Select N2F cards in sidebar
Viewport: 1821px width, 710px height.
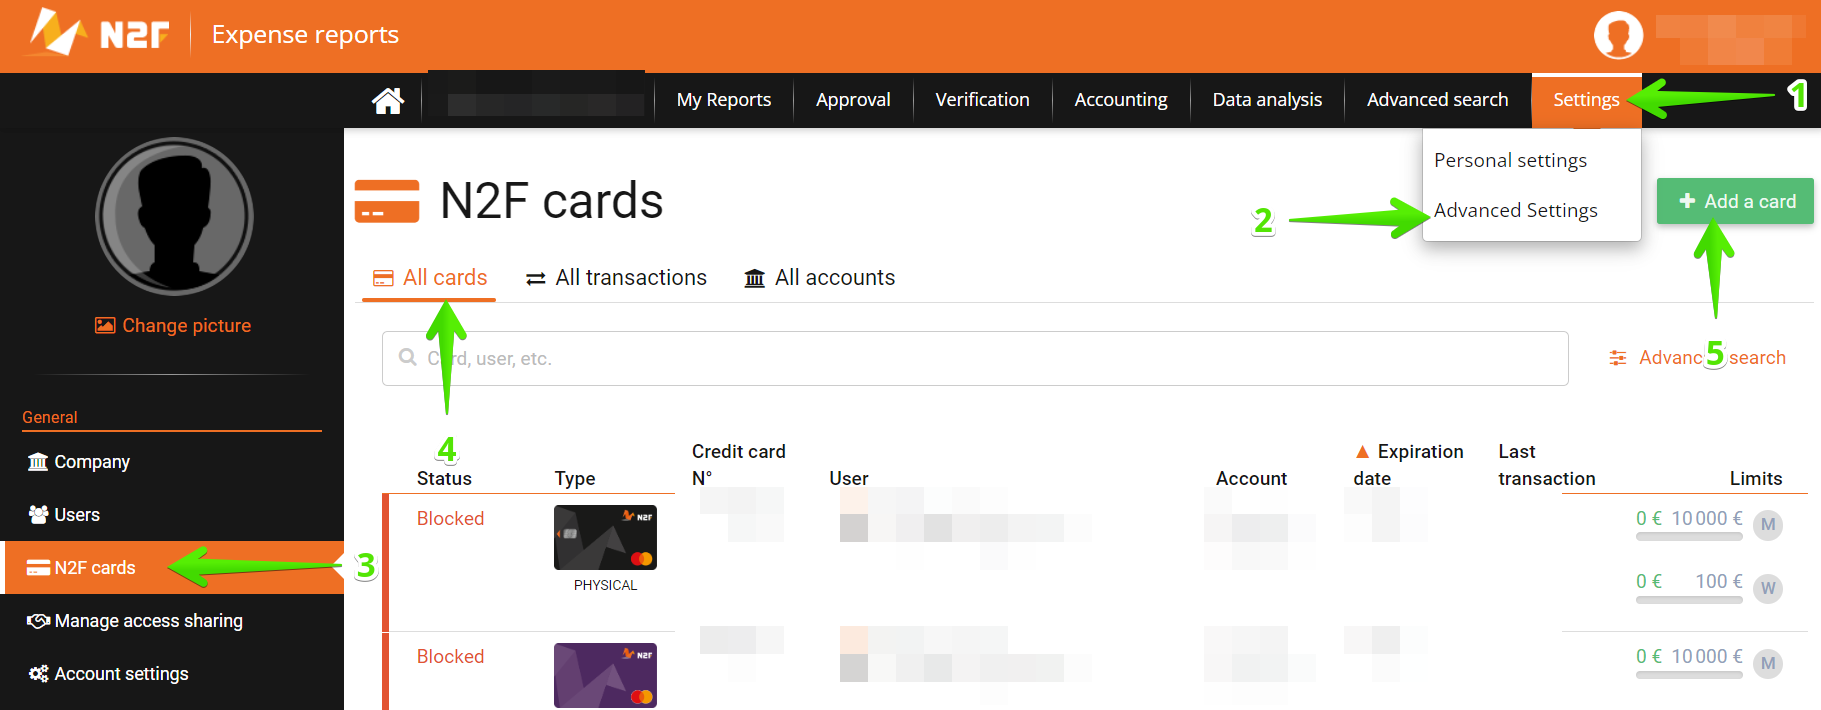click(x=174, y=567)
